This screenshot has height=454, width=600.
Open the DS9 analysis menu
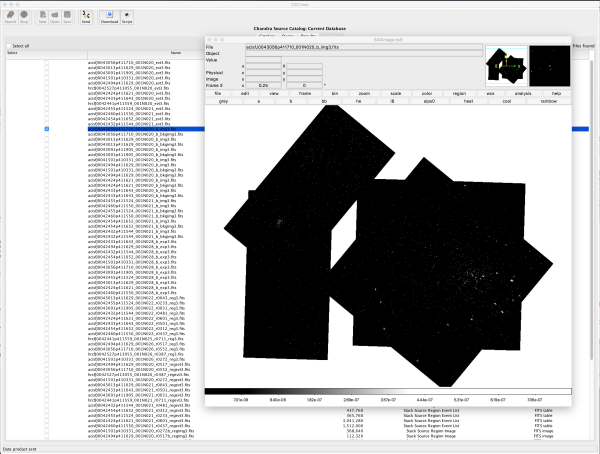coord(525,91)
